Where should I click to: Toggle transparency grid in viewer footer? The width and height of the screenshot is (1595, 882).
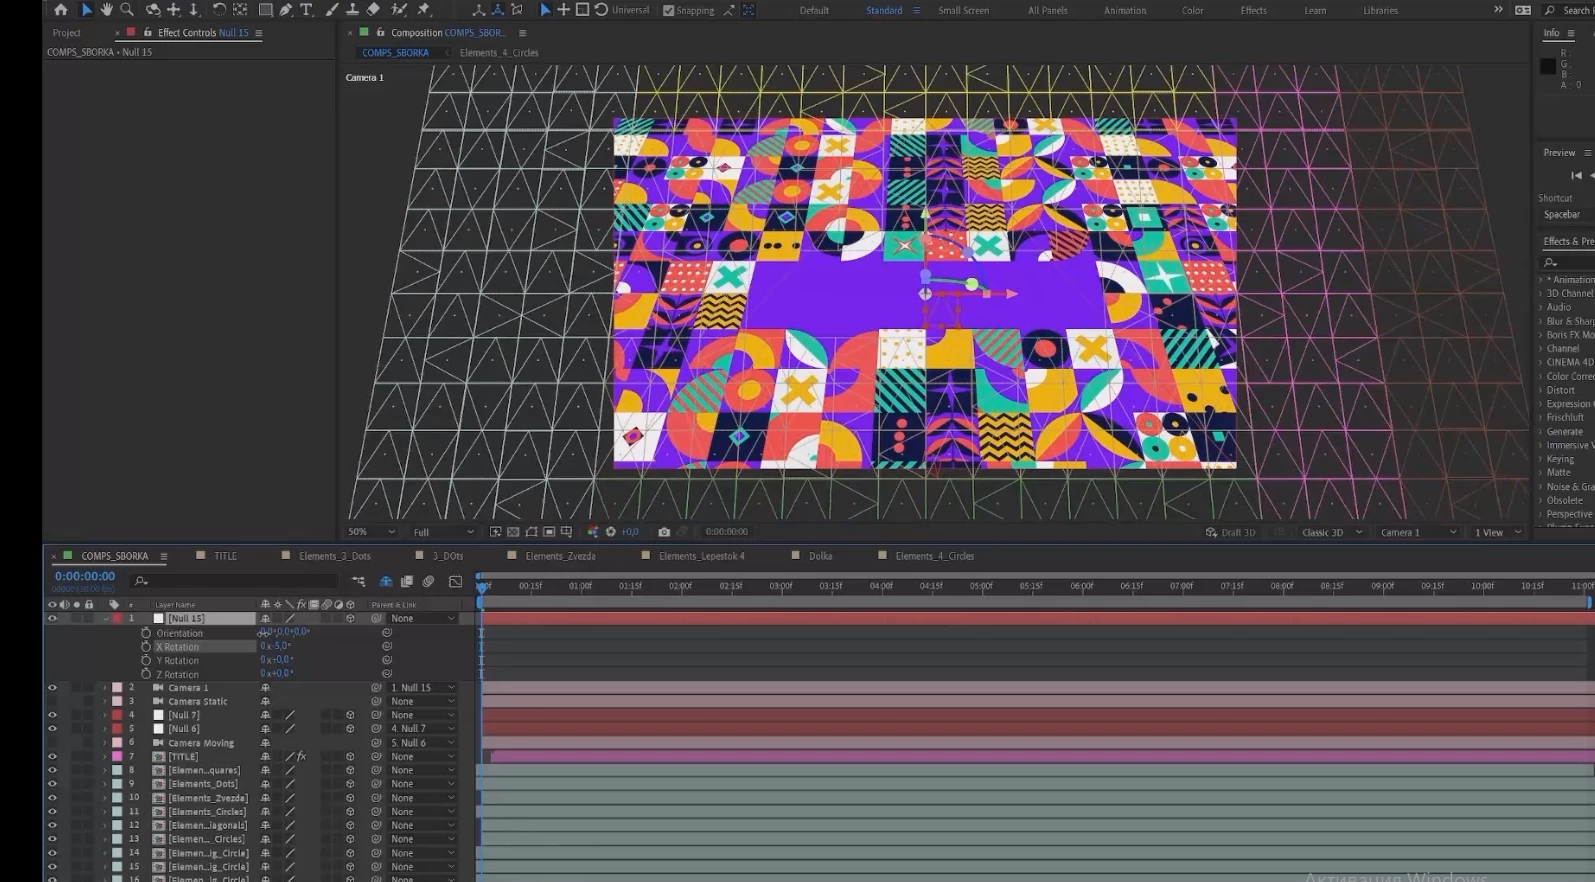tap(513, 532)
